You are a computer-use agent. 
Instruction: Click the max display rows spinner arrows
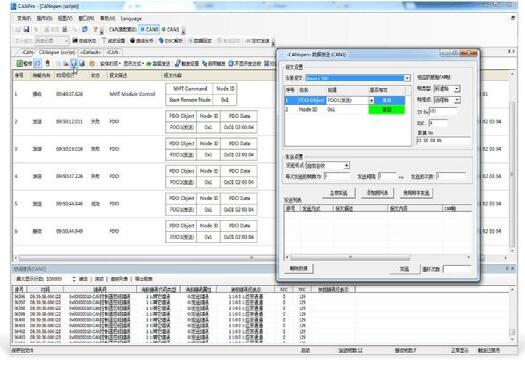coord(74,279)
